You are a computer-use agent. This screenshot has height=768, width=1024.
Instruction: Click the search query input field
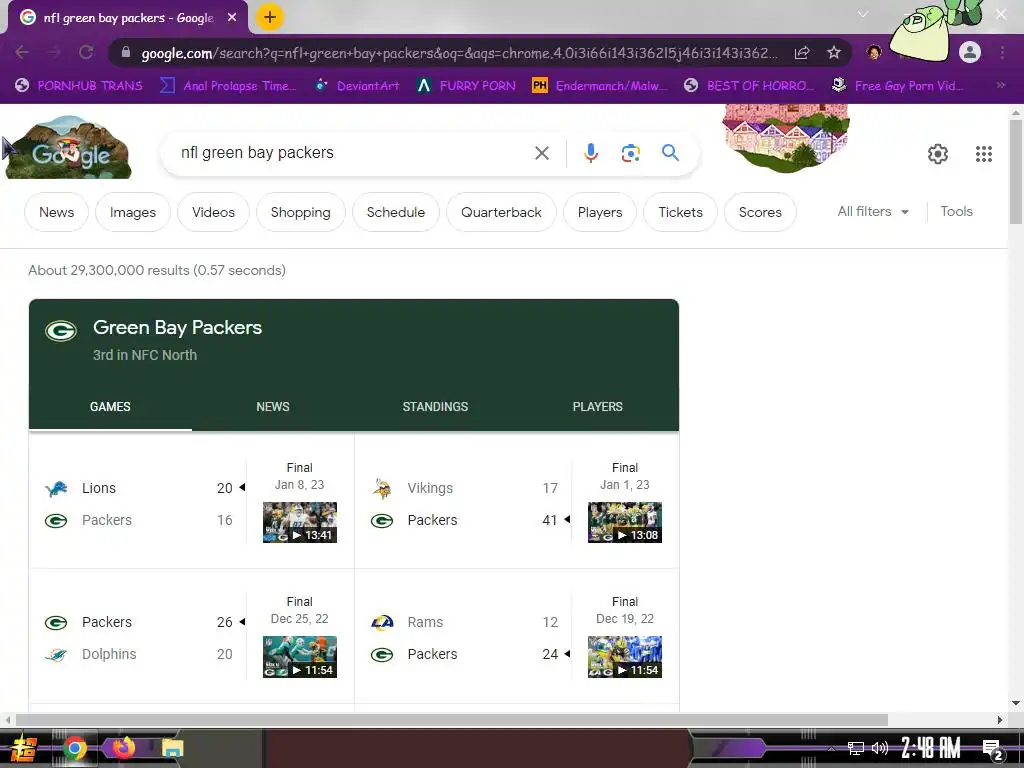tap(353, 153)
